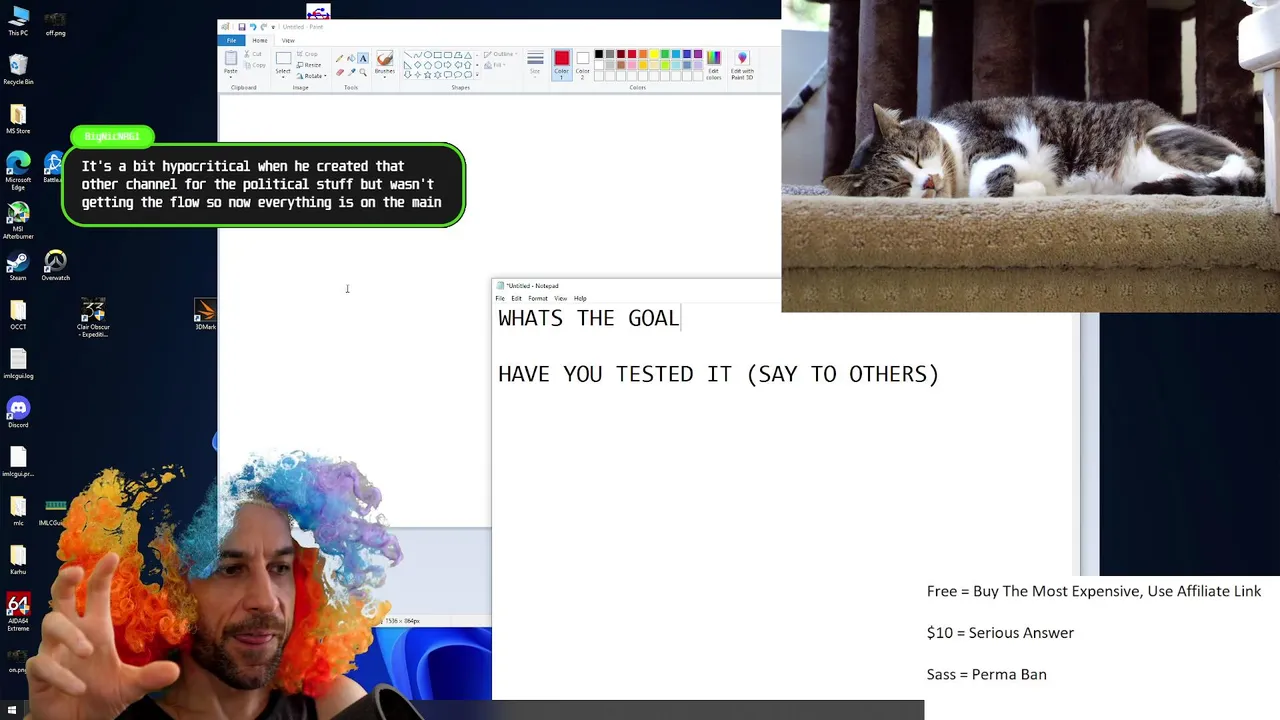Click Edit with Paint 3D
The height and width of the screenshot is (720, 1280).
pos(742,65)
